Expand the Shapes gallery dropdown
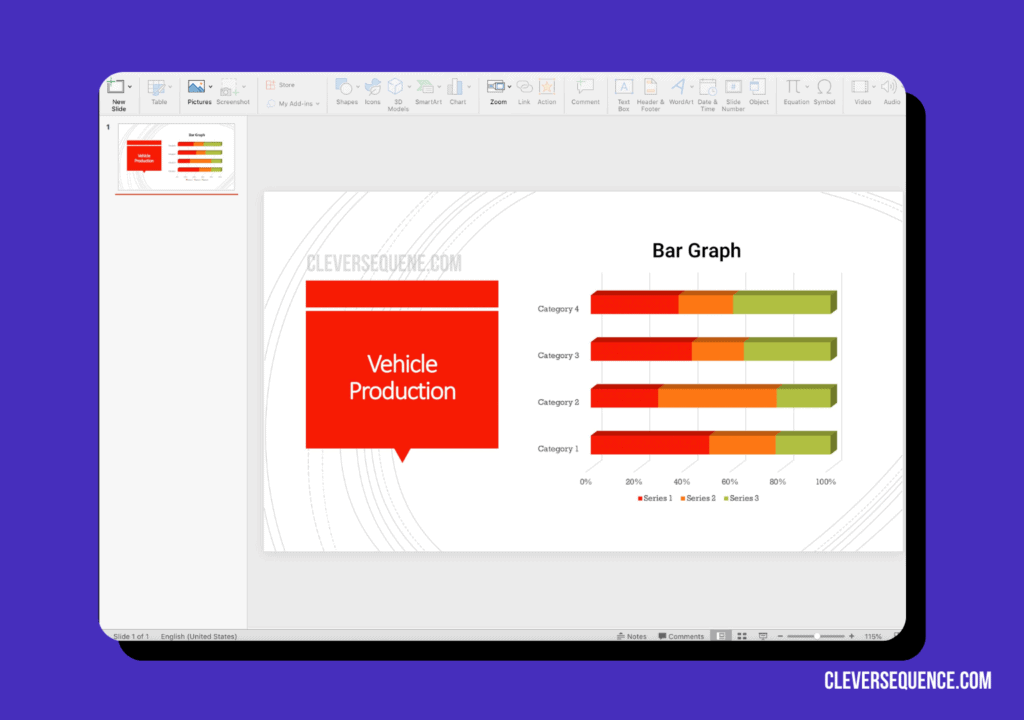The height and width of the screenshot is (720, 1024). click(x=358, y=86)
